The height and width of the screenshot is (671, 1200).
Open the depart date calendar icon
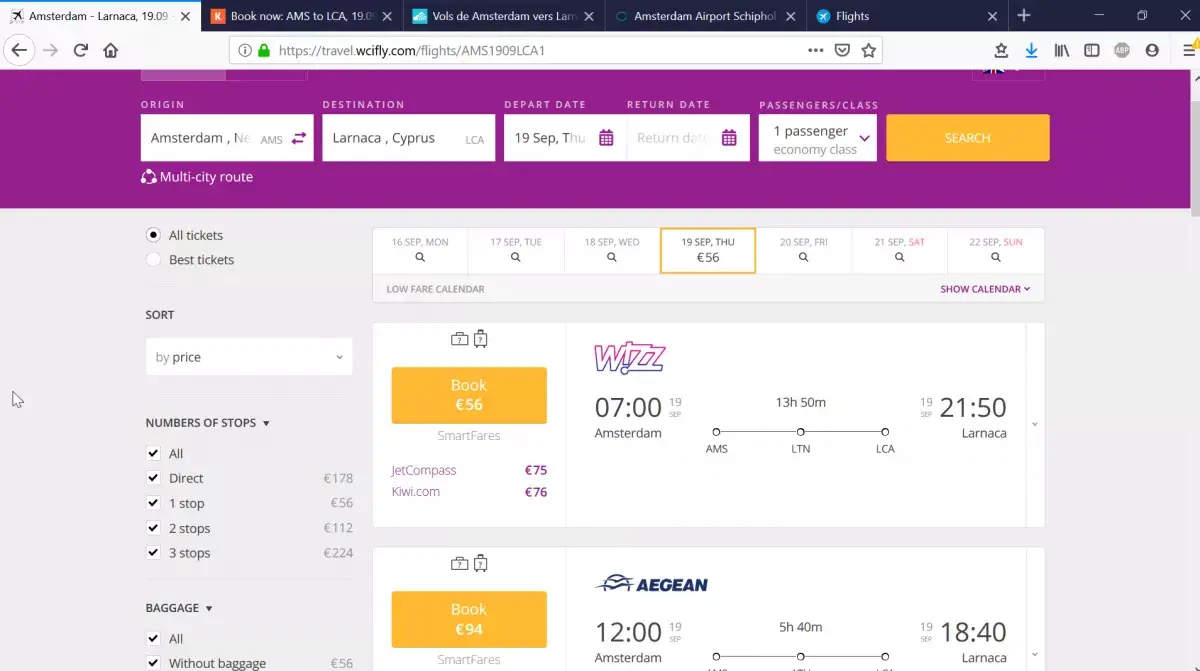606,138
